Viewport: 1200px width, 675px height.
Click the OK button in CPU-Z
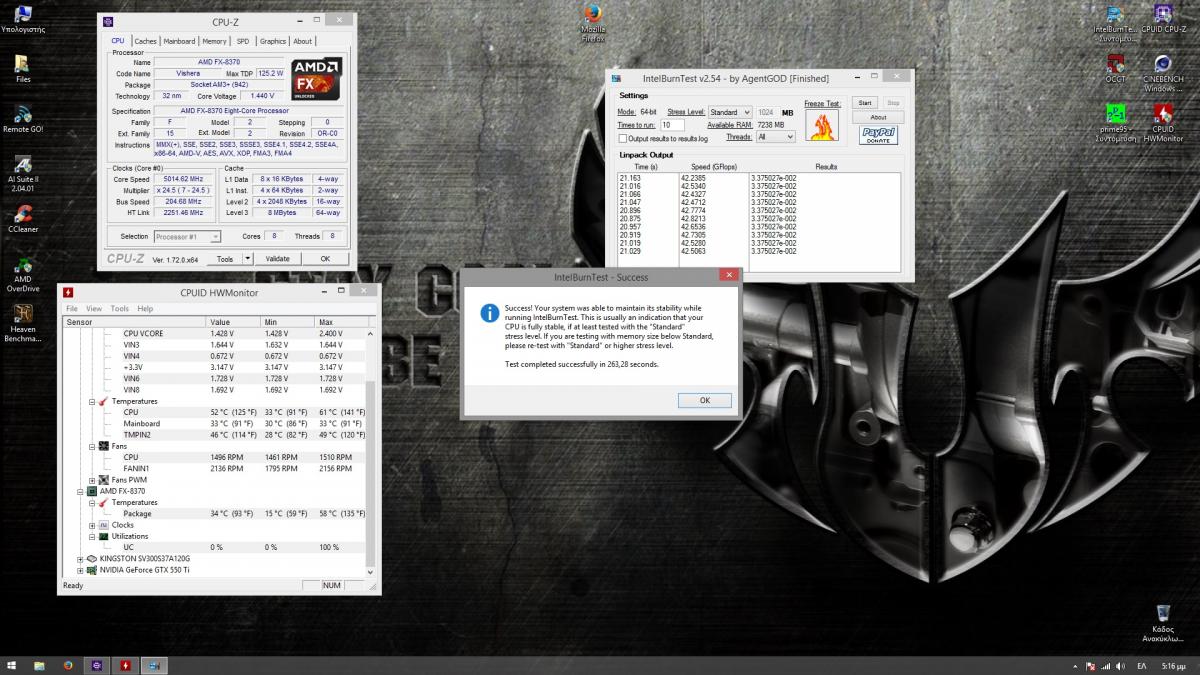(325, 258)
